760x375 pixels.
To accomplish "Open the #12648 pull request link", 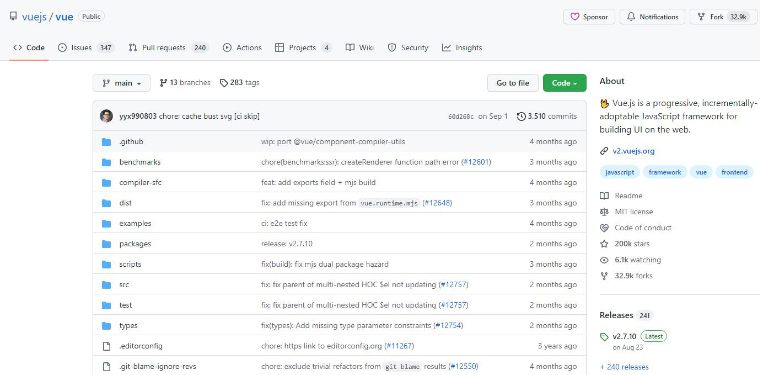I will [437, 203].
